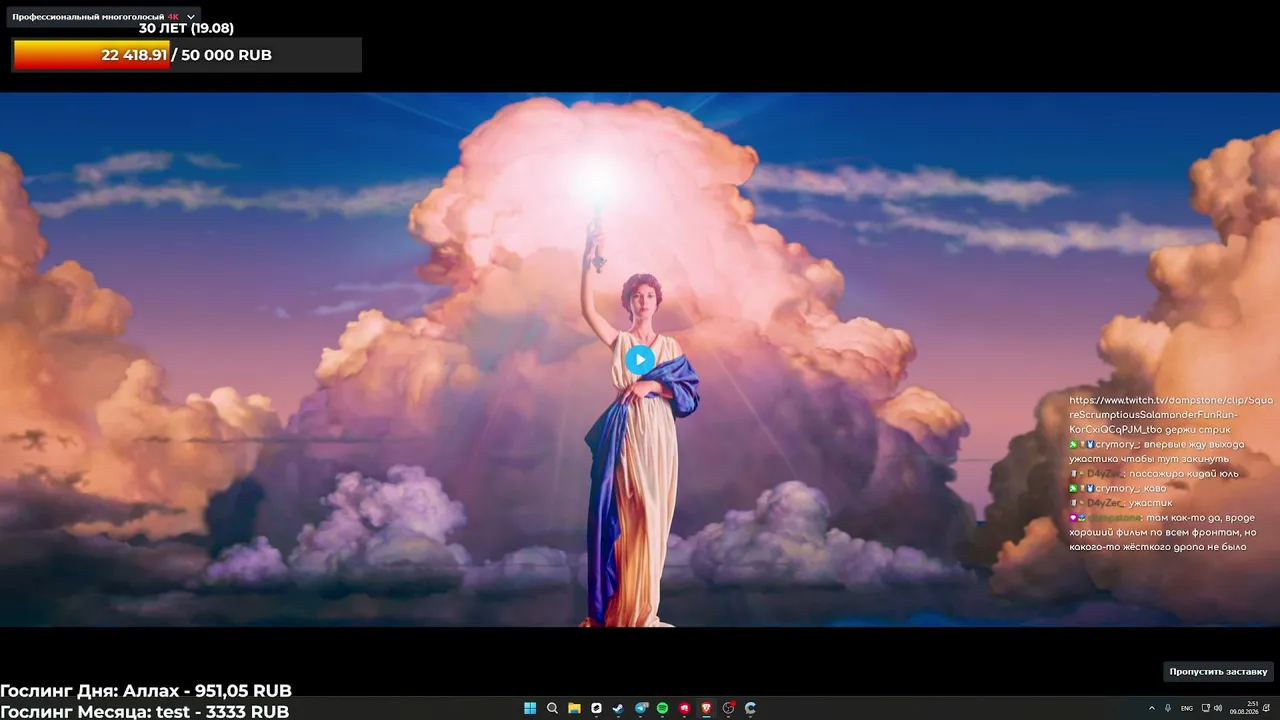
Task: Open the blue C-shaped app in taskbar
Action: pyautogui.click(x=751, y=708)
